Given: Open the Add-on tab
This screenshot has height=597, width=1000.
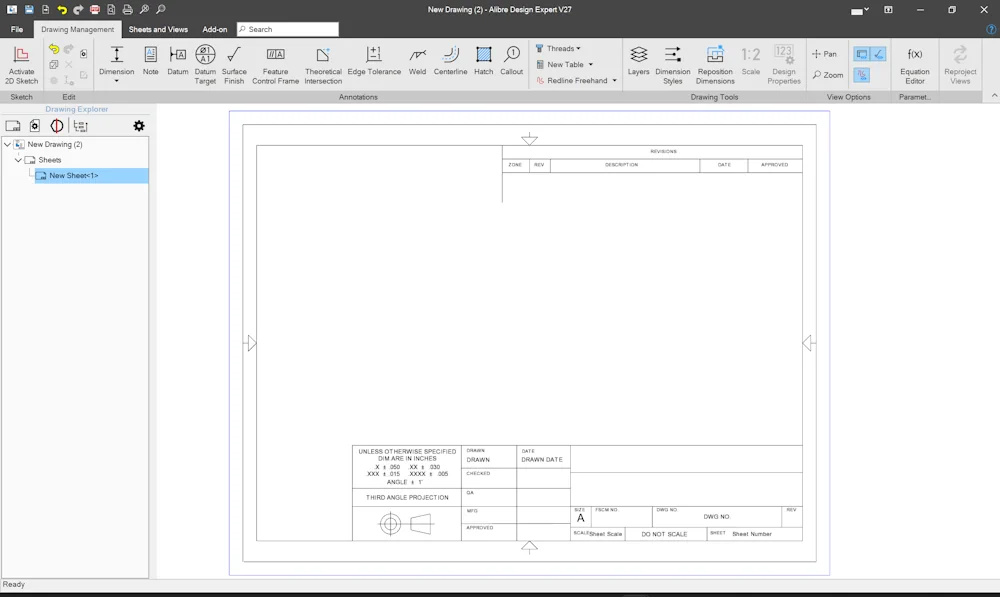Looking at the screenshot, I should pos(215,29).
